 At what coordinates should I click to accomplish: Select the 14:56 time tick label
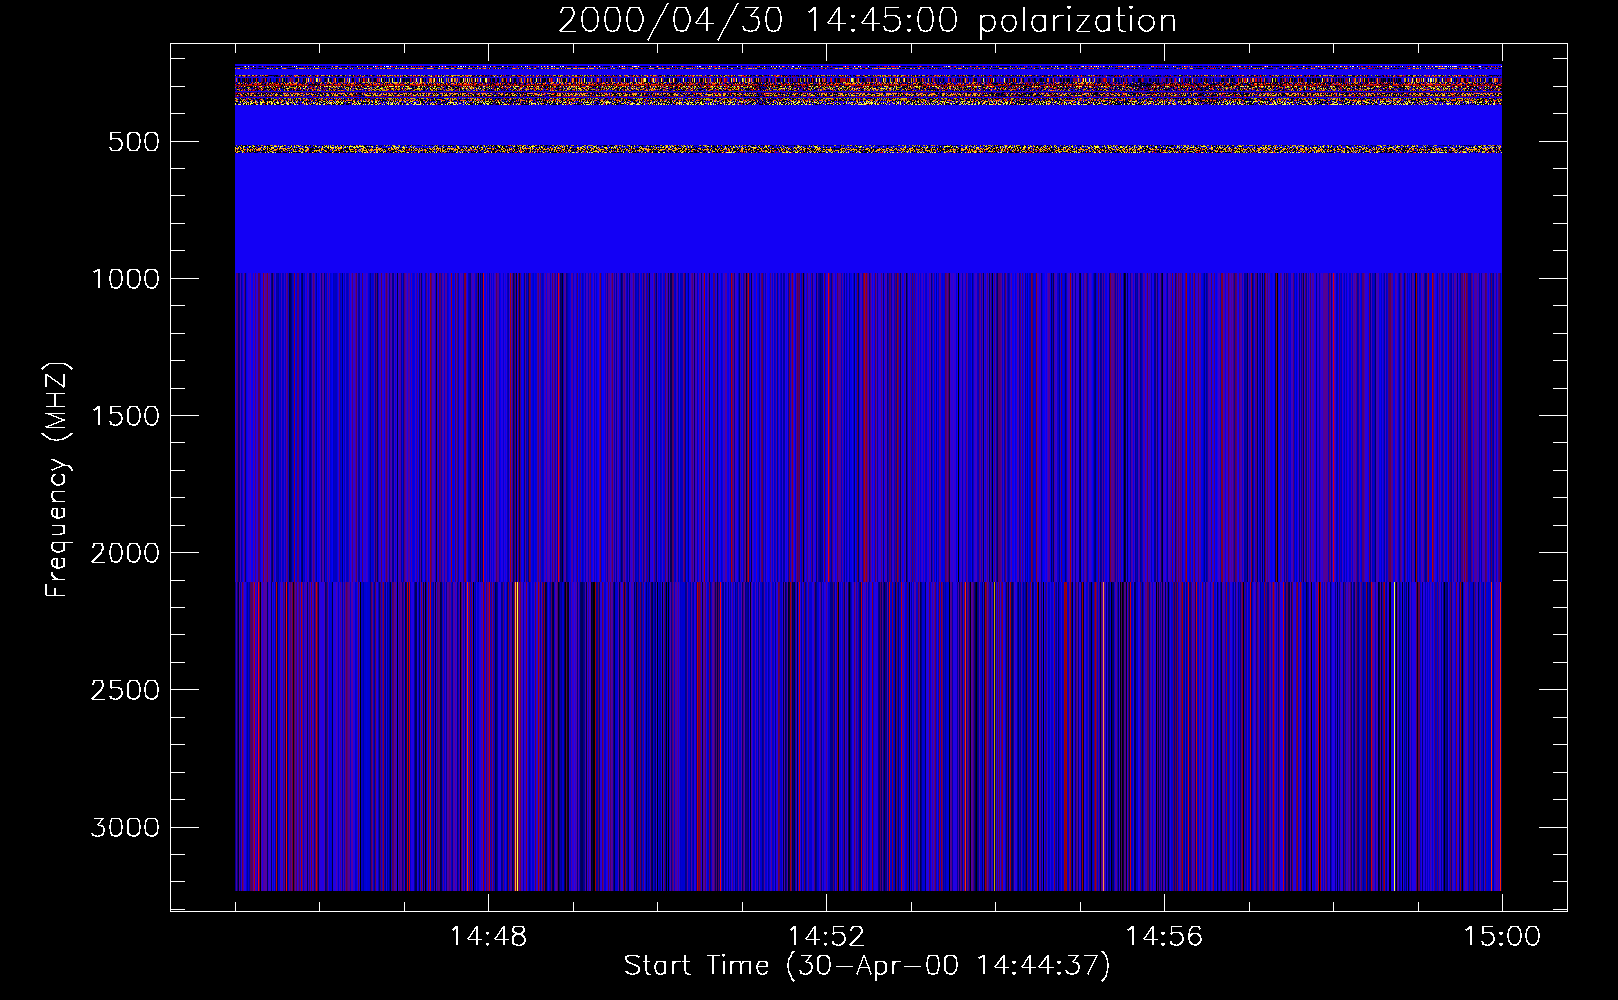pos(1164,937)
